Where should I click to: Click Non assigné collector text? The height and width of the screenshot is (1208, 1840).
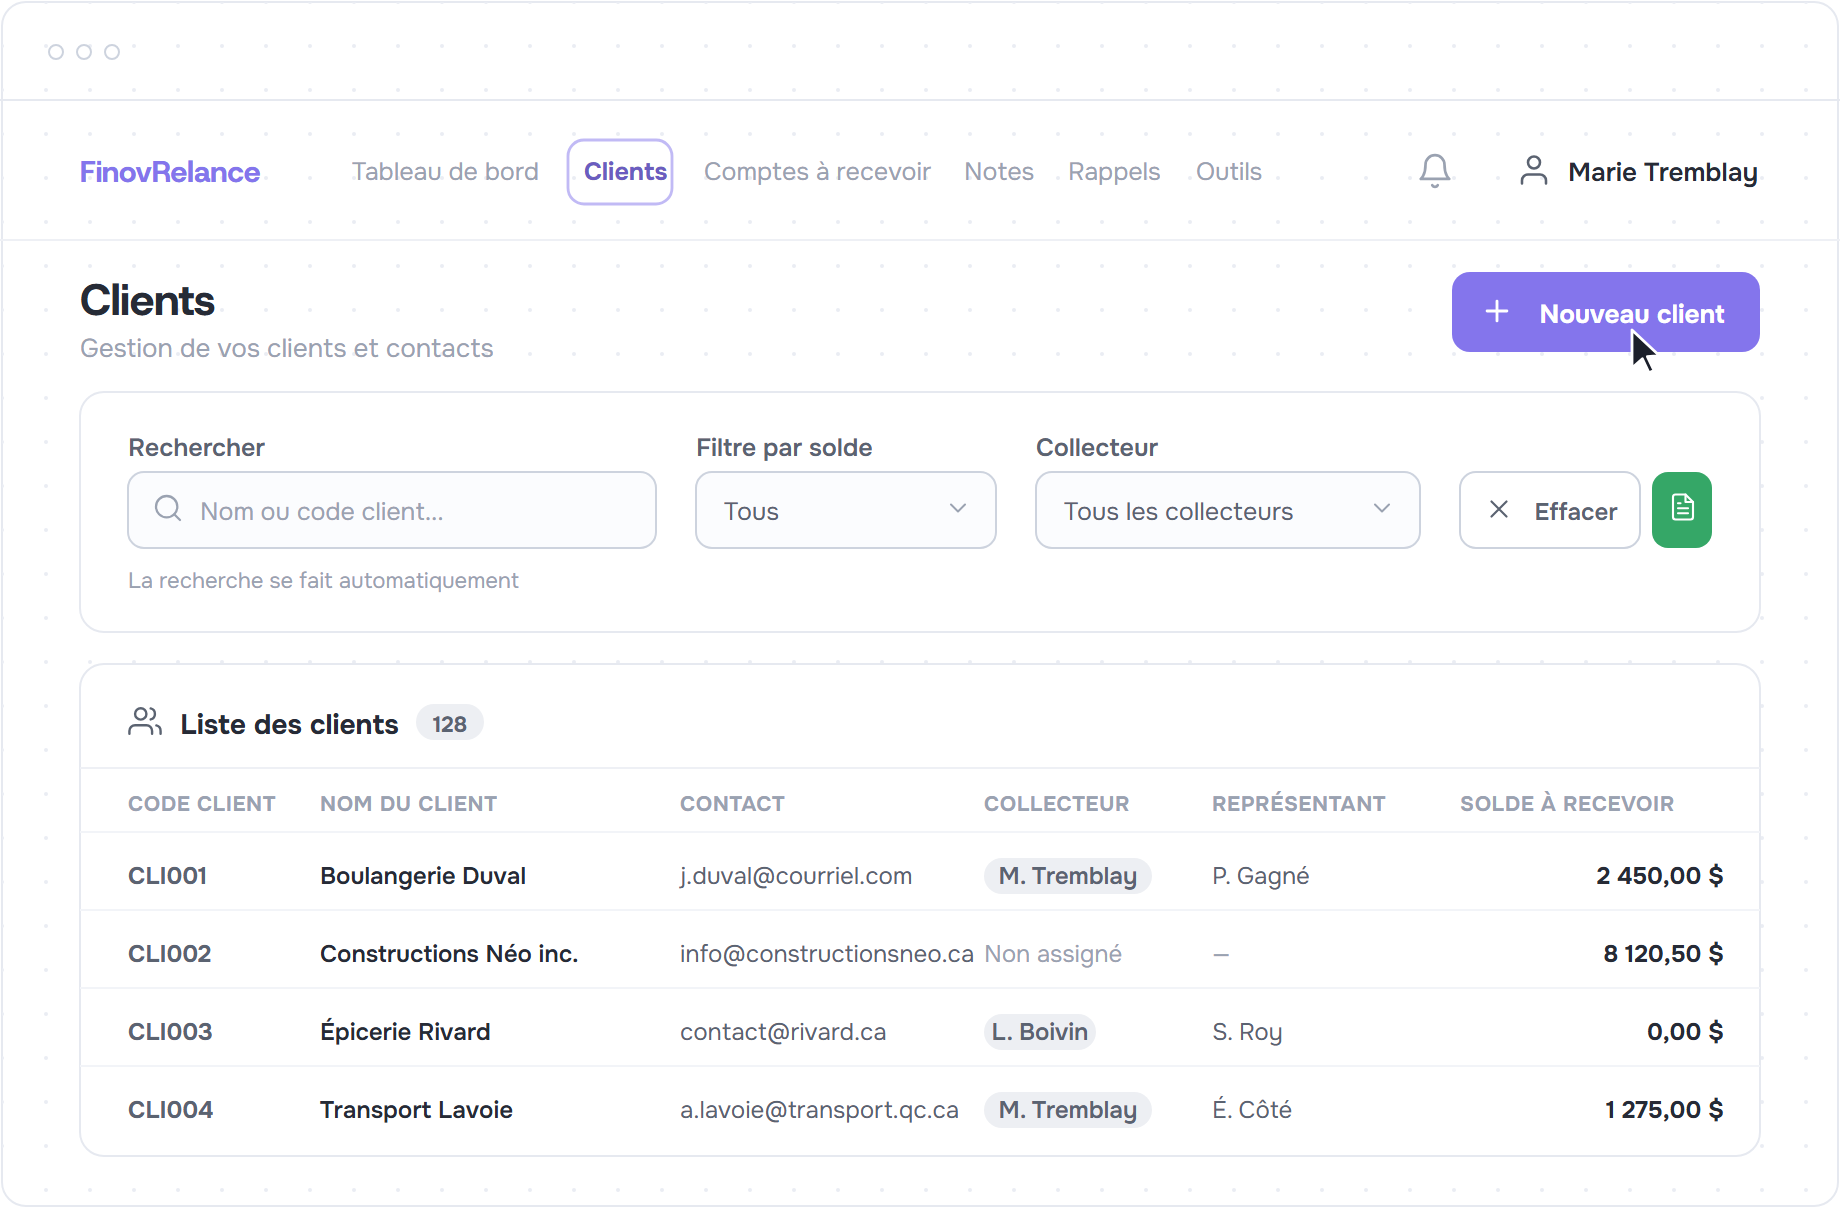[1053, 954]
